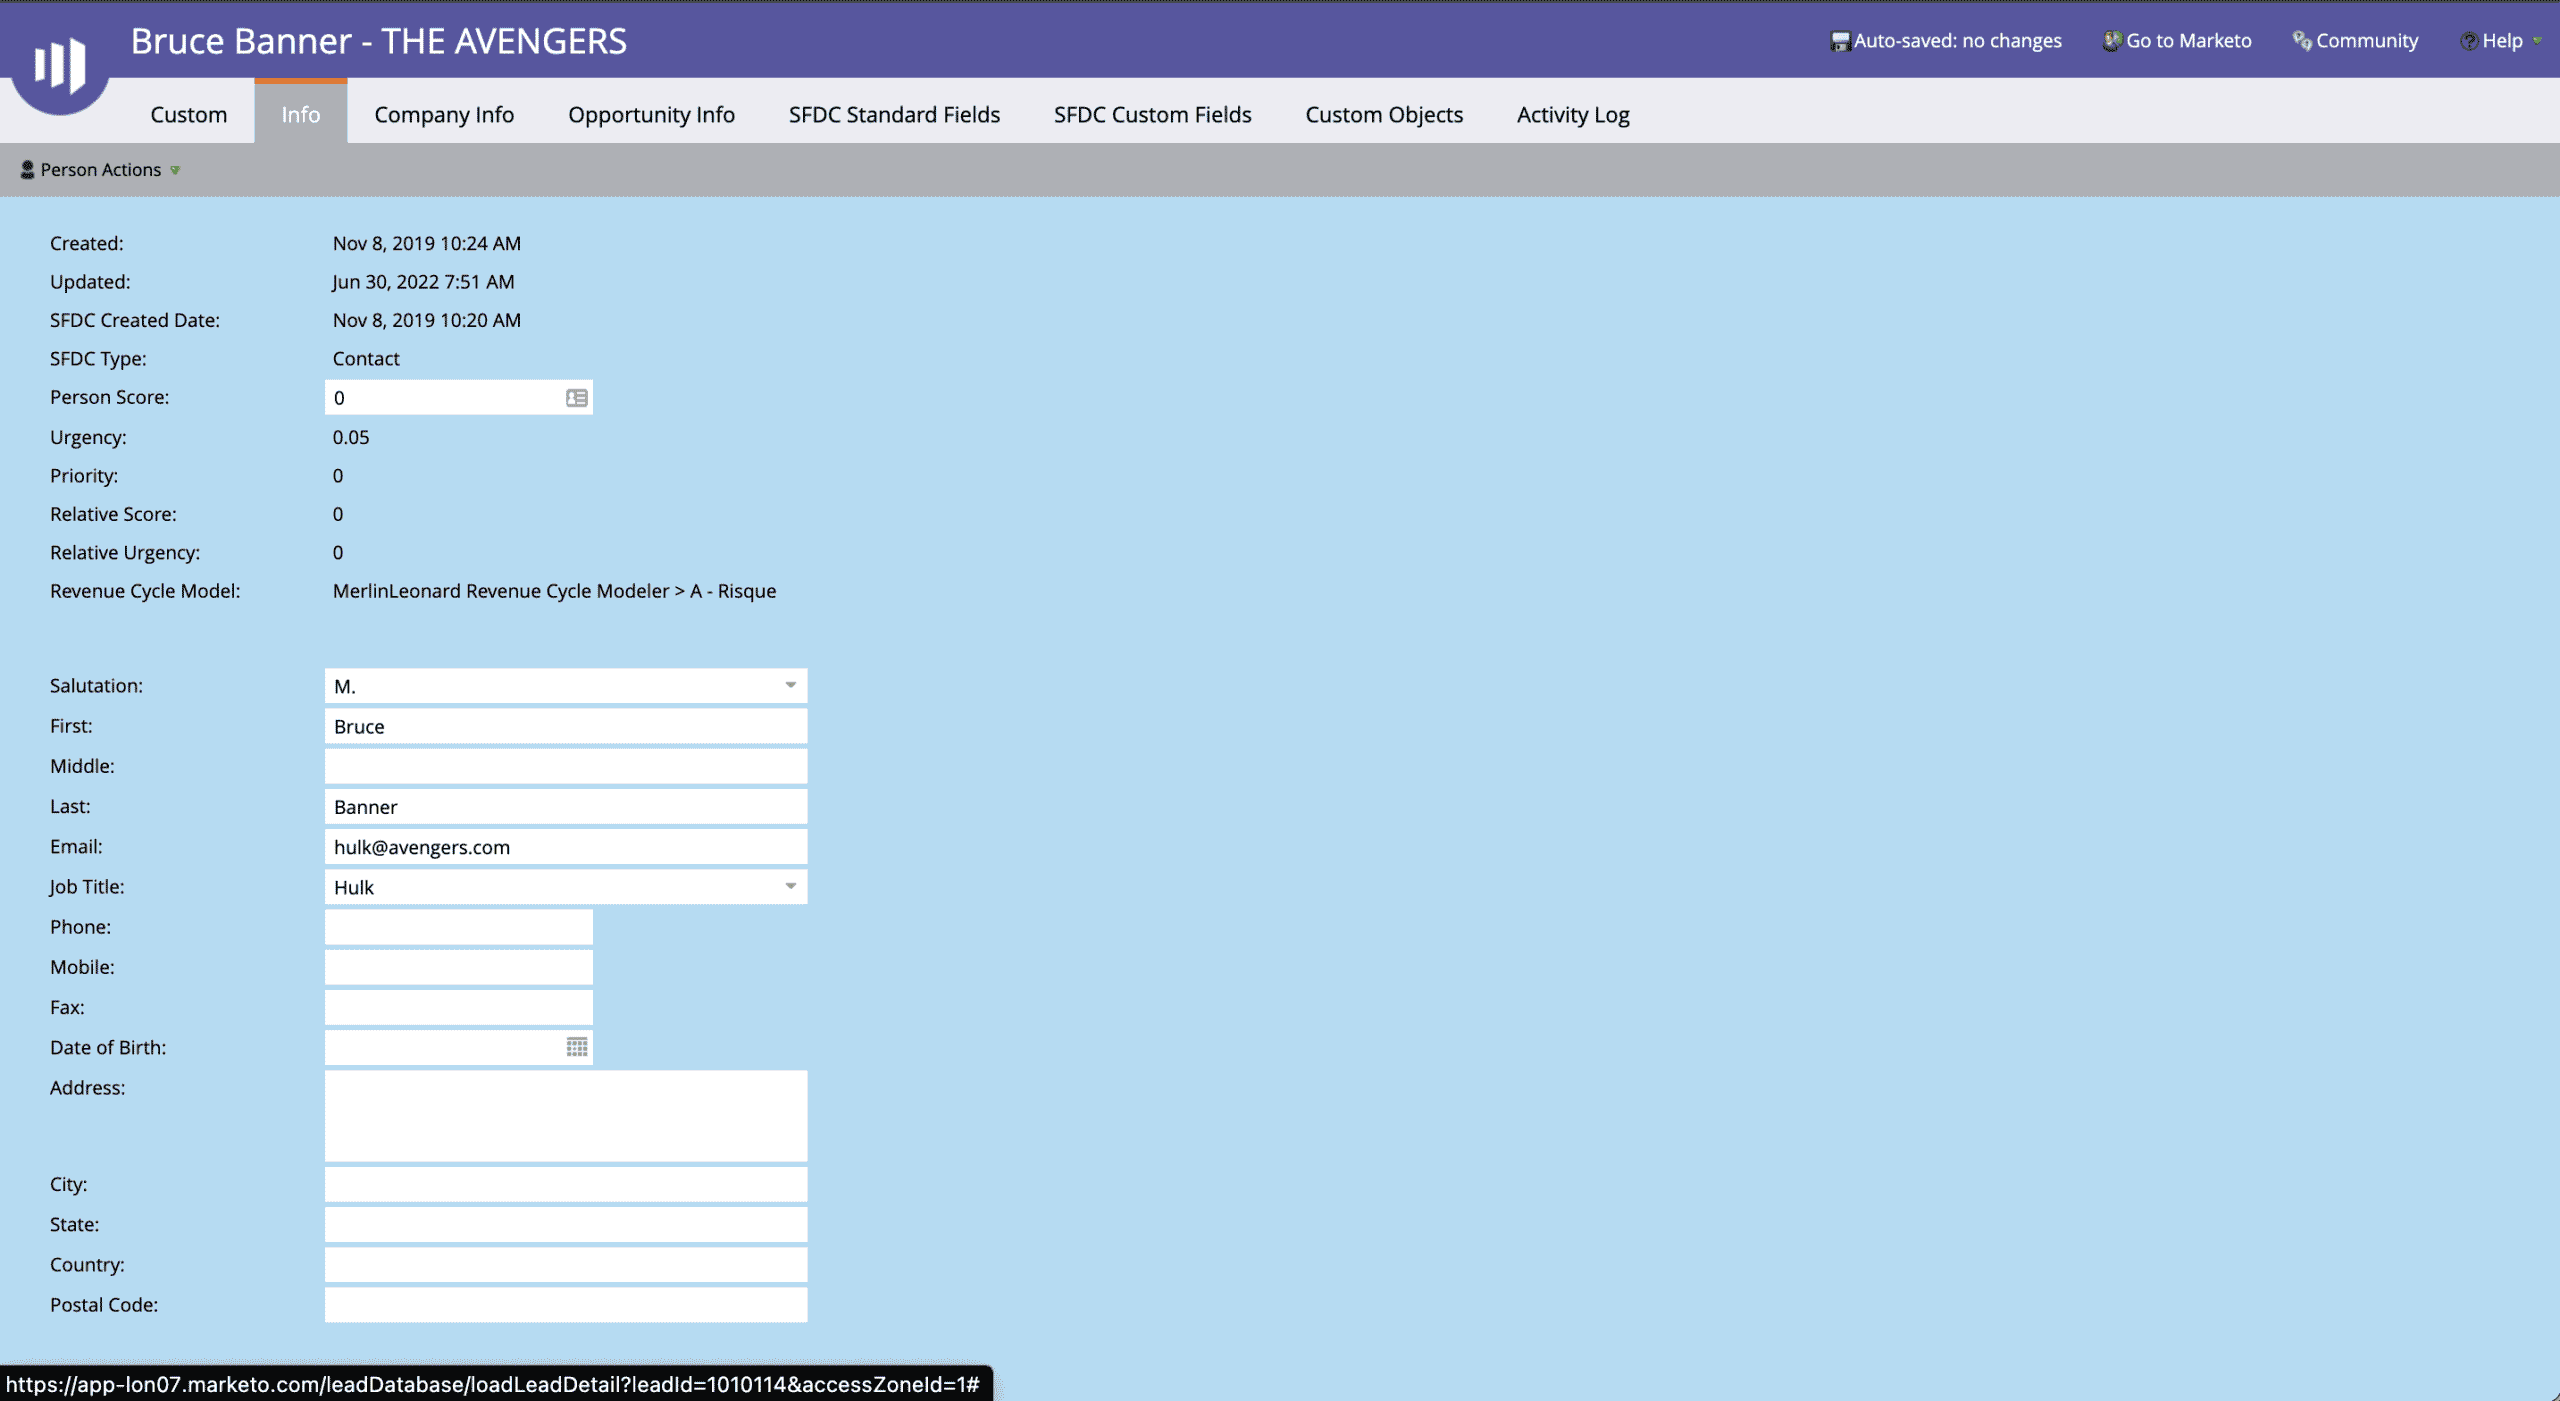The width and height of the screenshot is (2560, 1401).
Task: Click the empty Middle name field
Action: click(x=566, y=766)
